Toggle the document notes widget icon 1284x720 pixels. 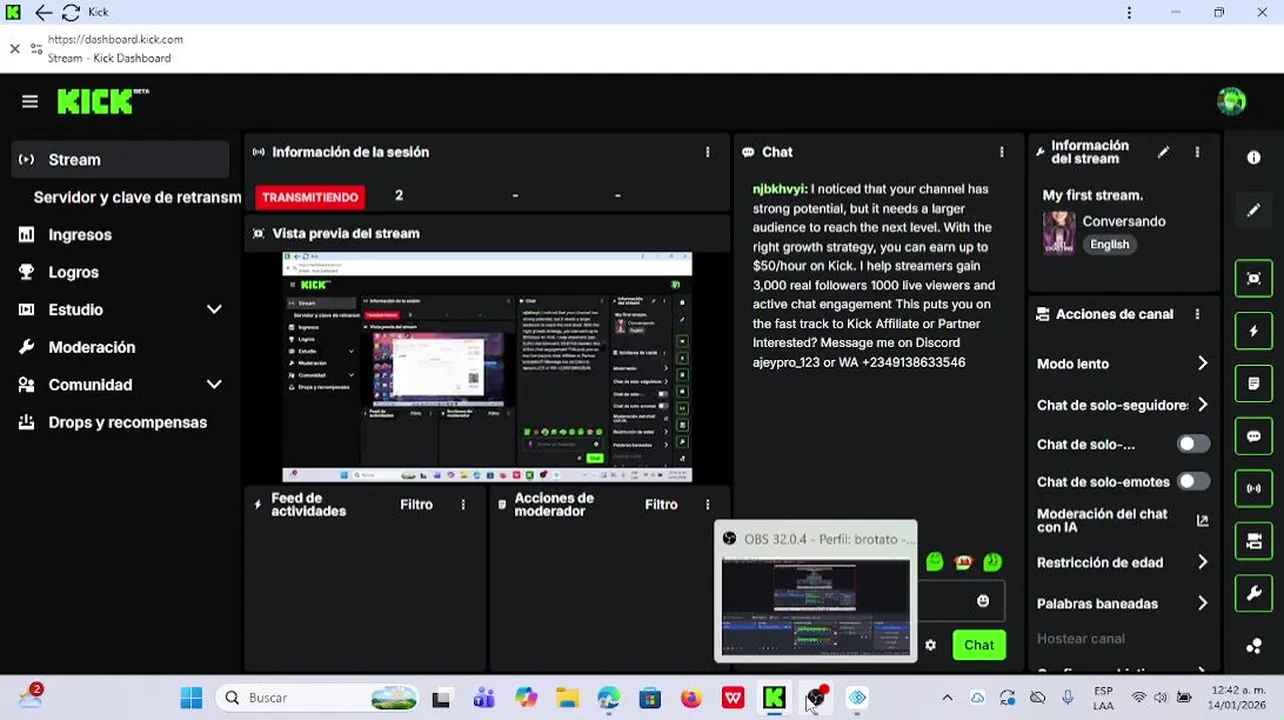[1254, 384]
